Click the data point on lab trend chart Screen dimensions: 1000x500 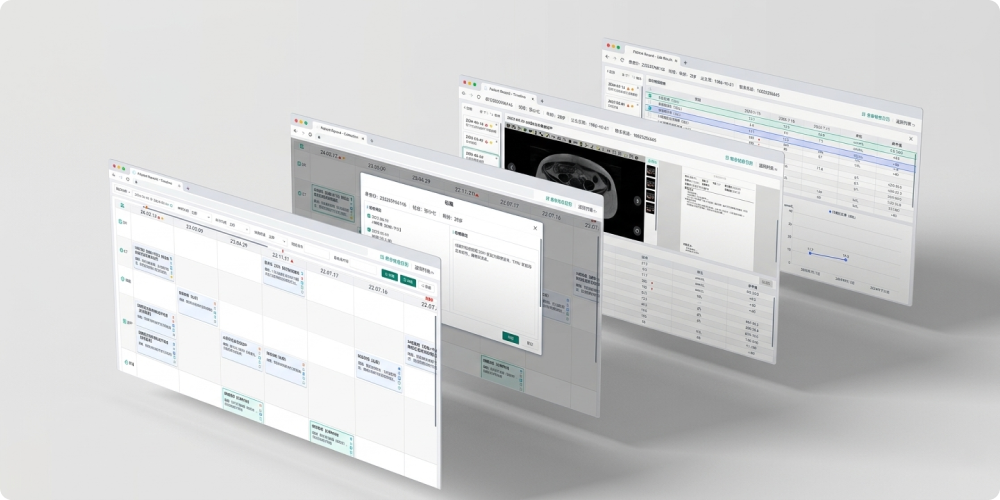click(809, 252)
